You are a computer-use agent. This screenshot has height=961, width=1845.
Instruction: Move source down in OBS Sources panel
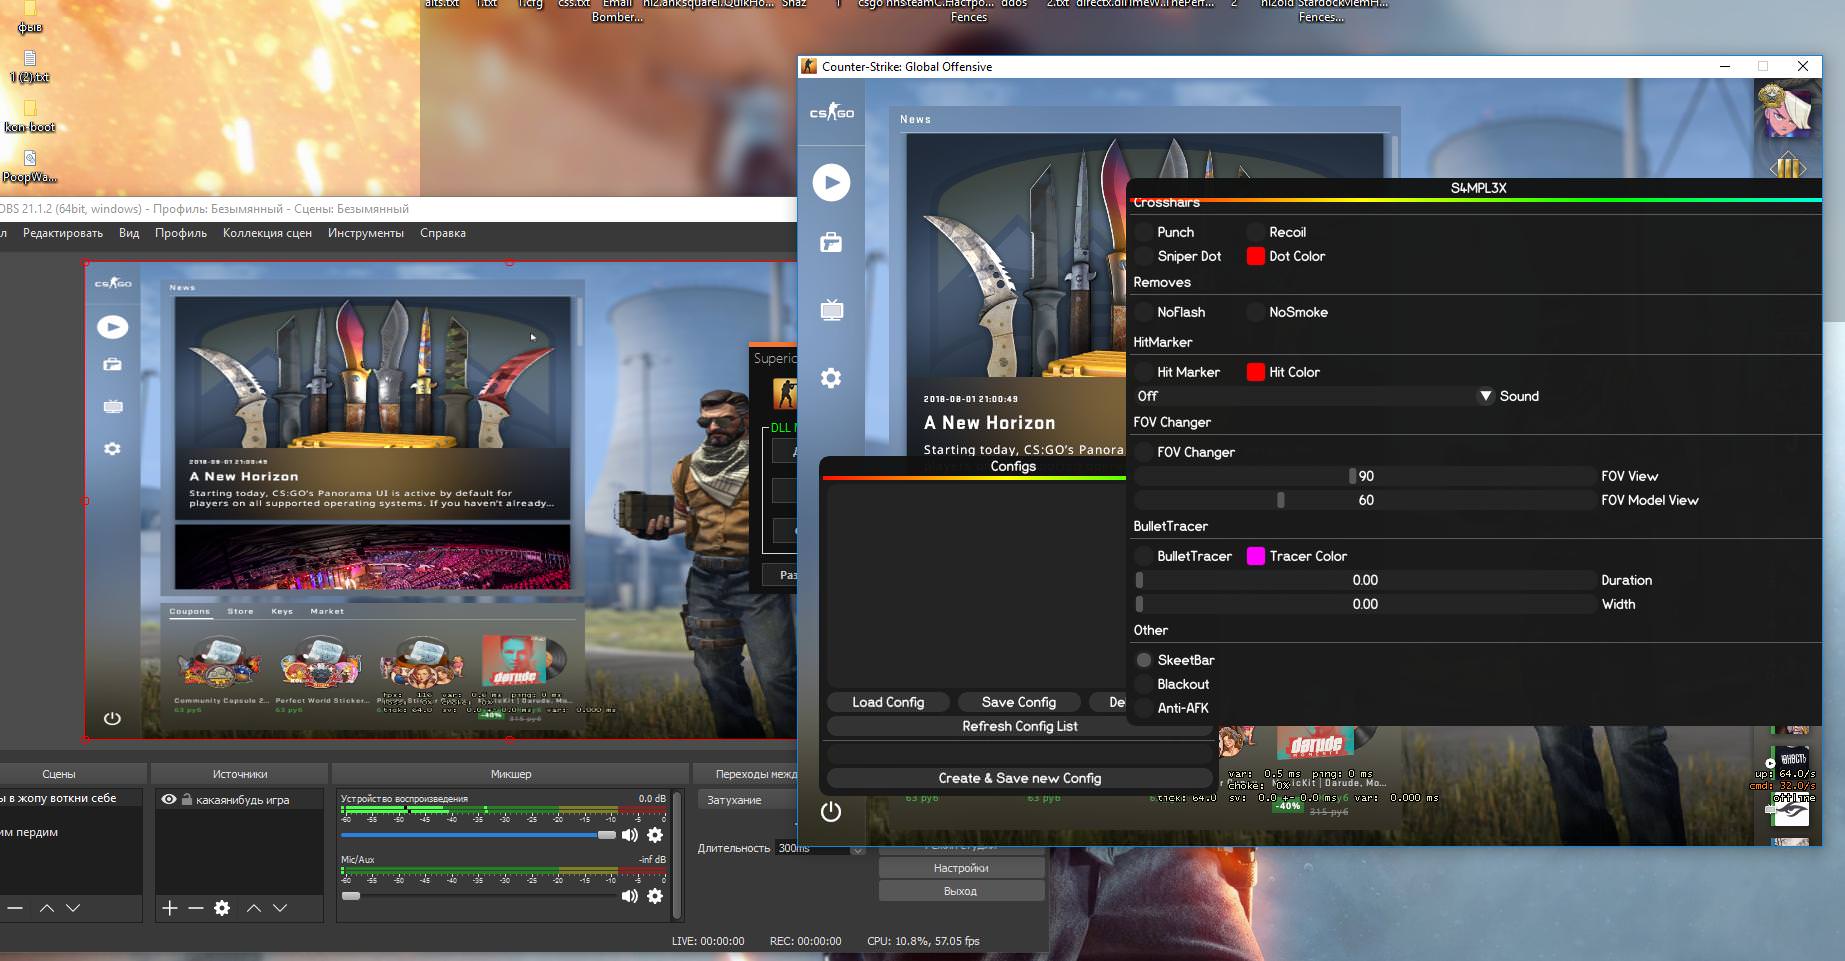coord(280,908)
